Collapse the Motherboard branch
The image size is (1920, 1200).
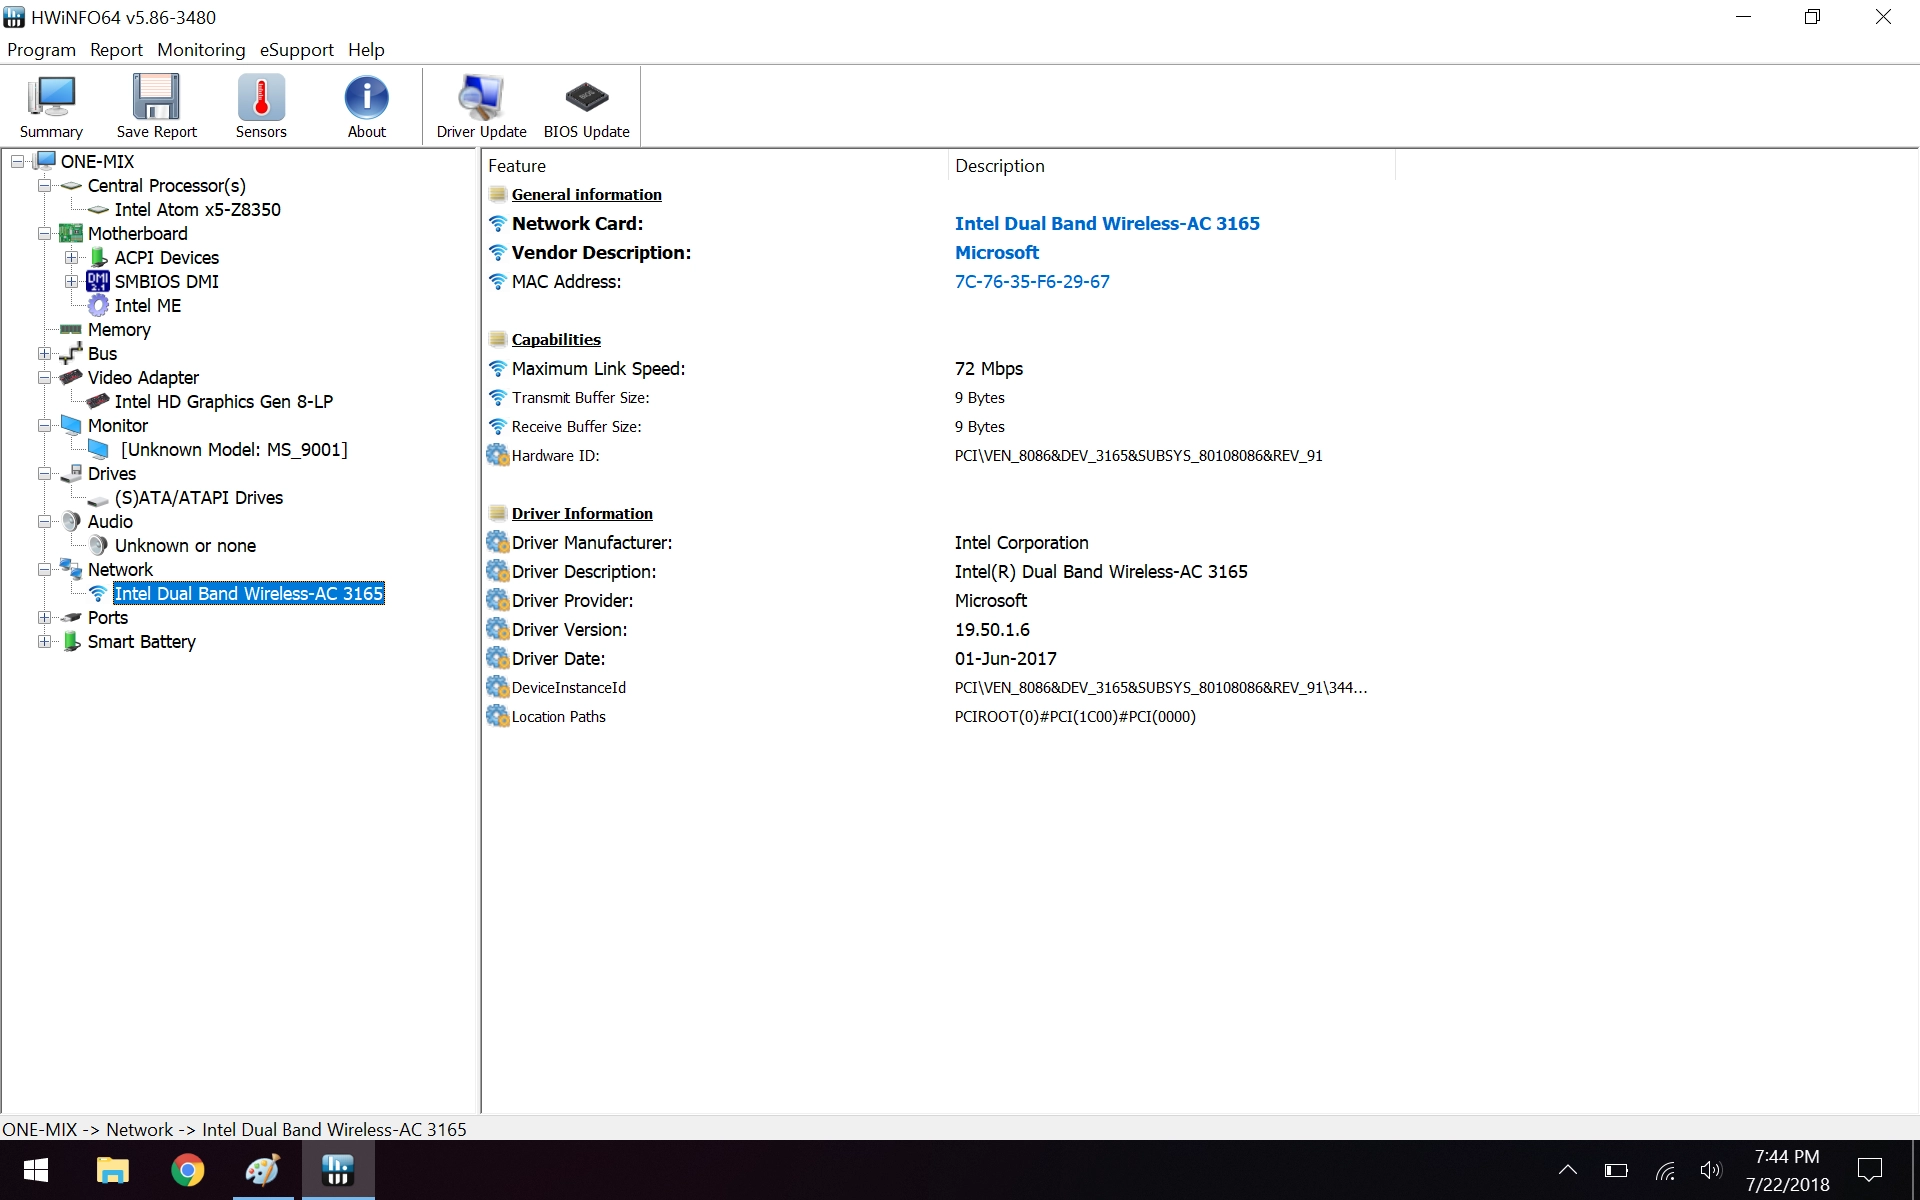tap(45, 233)
